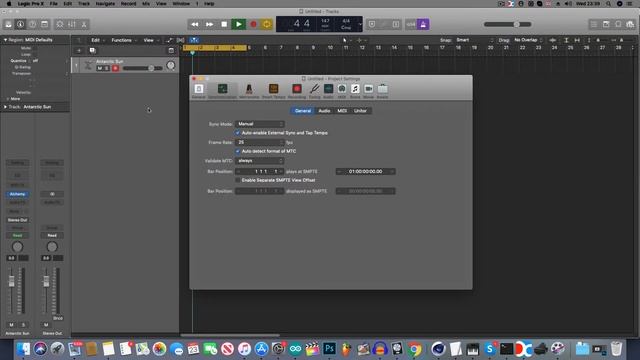Mute the Antarctic Sun track header
Screen dimensions: 640x360
pos(100,68)
